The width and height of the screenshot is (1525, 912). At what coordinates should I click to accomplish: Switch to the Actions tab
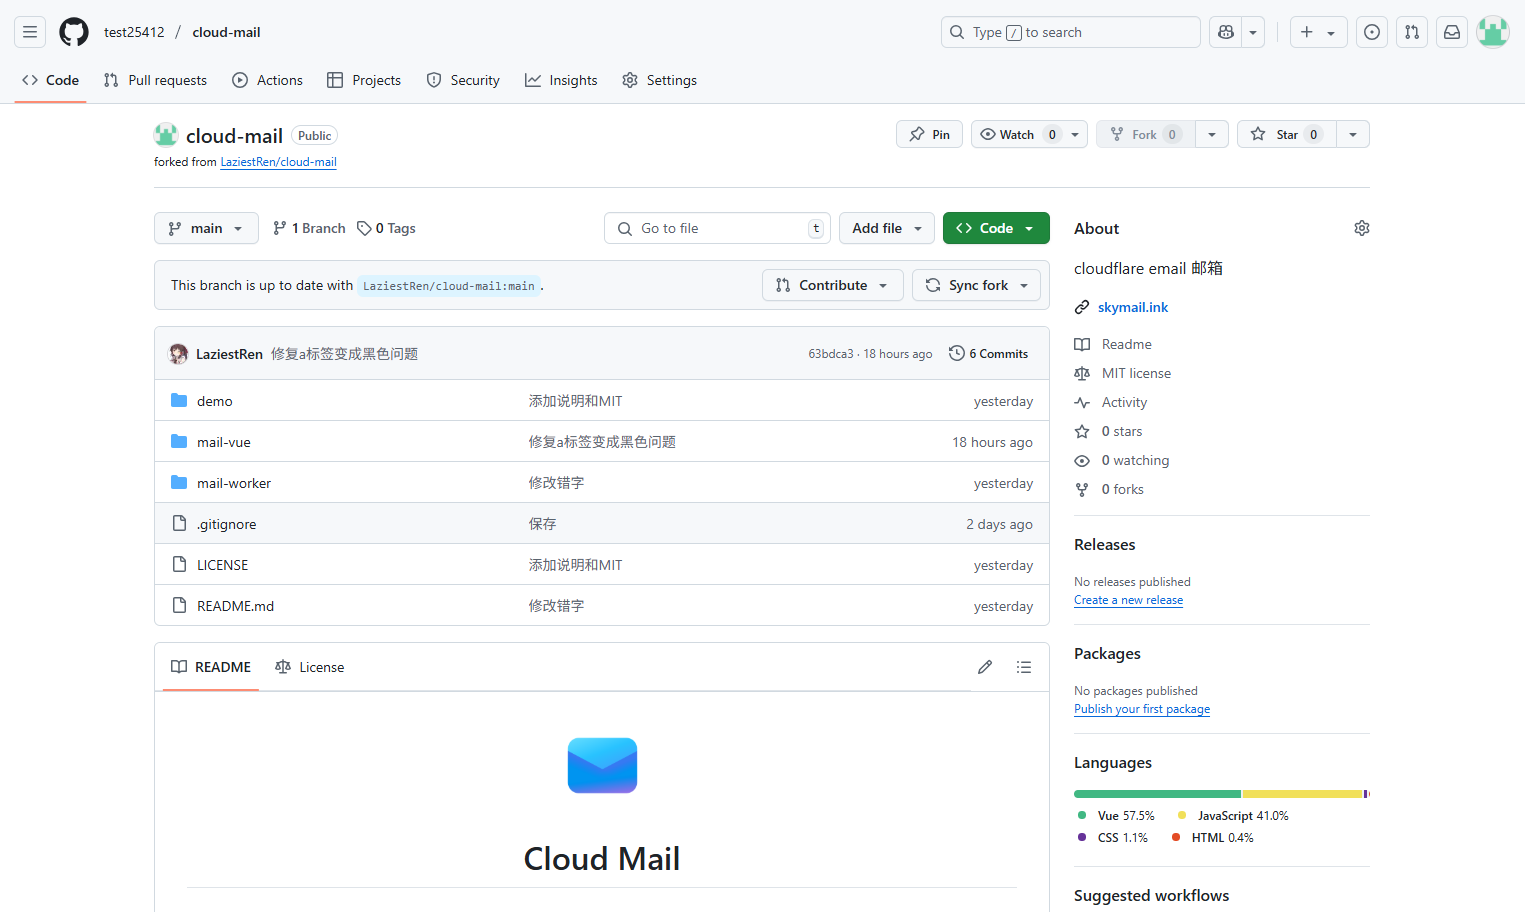[267, 80]
